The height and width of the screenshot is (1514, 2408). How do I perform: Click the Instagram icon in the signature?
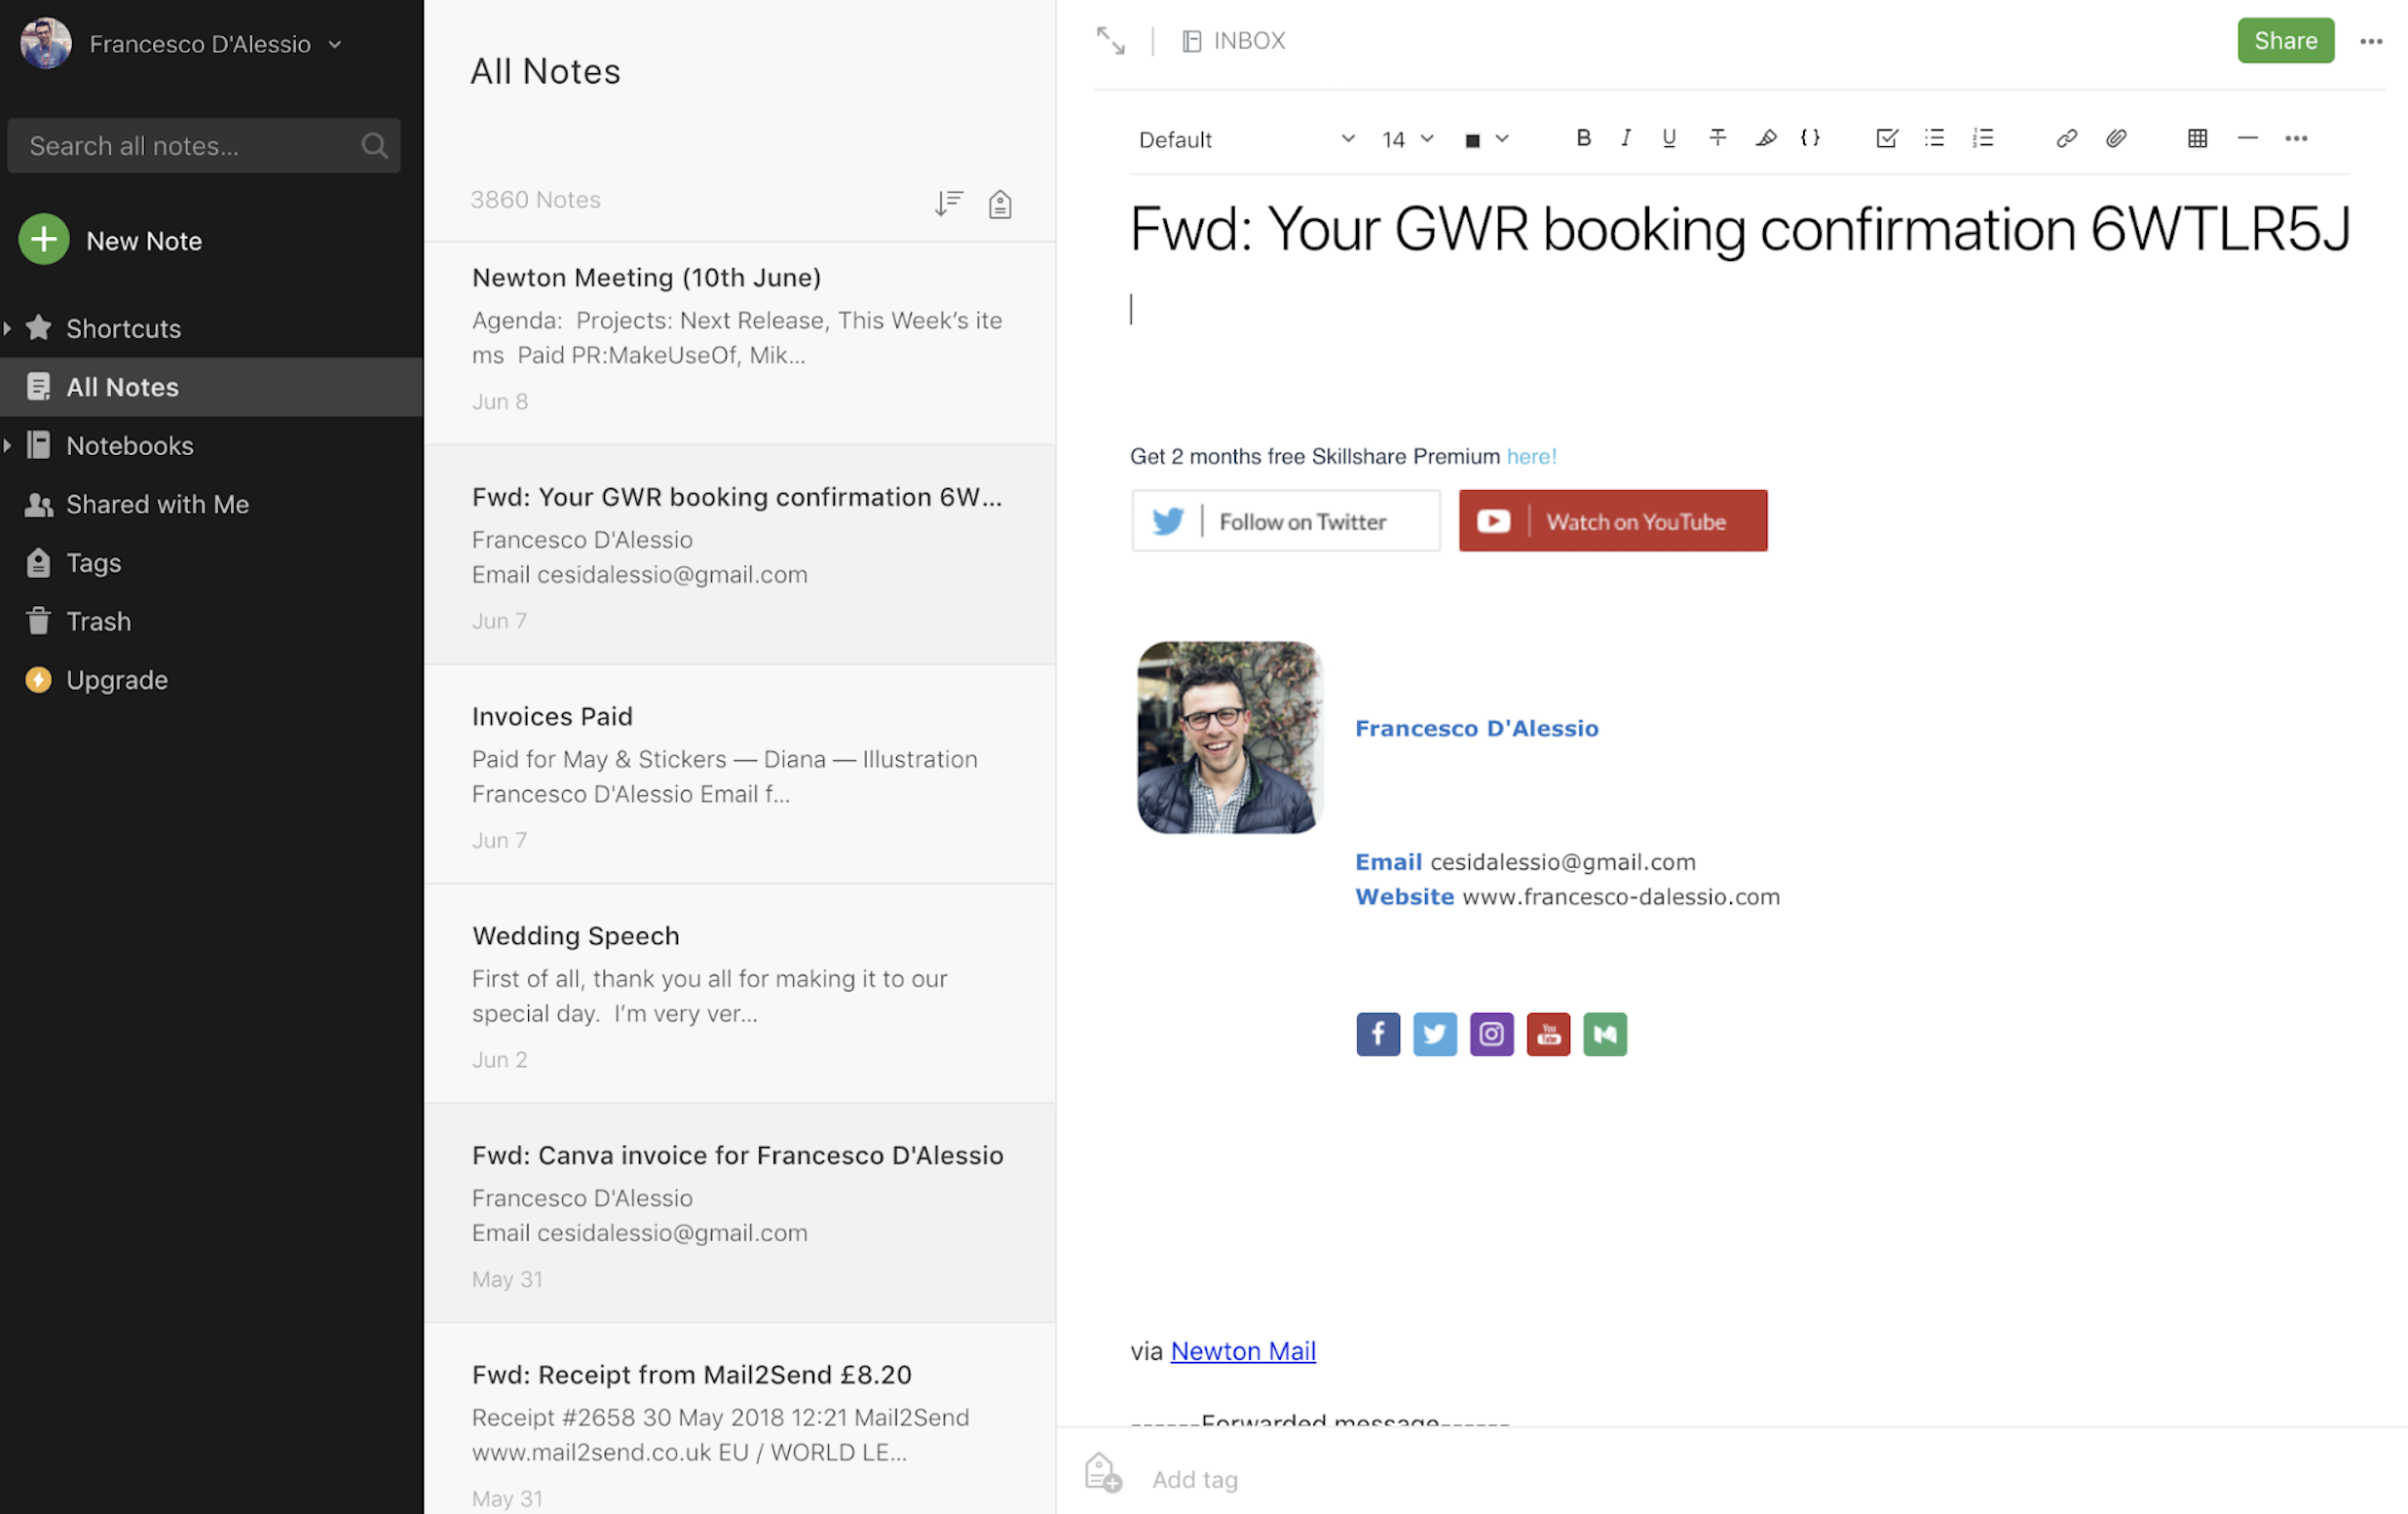pos(1492,1034)
